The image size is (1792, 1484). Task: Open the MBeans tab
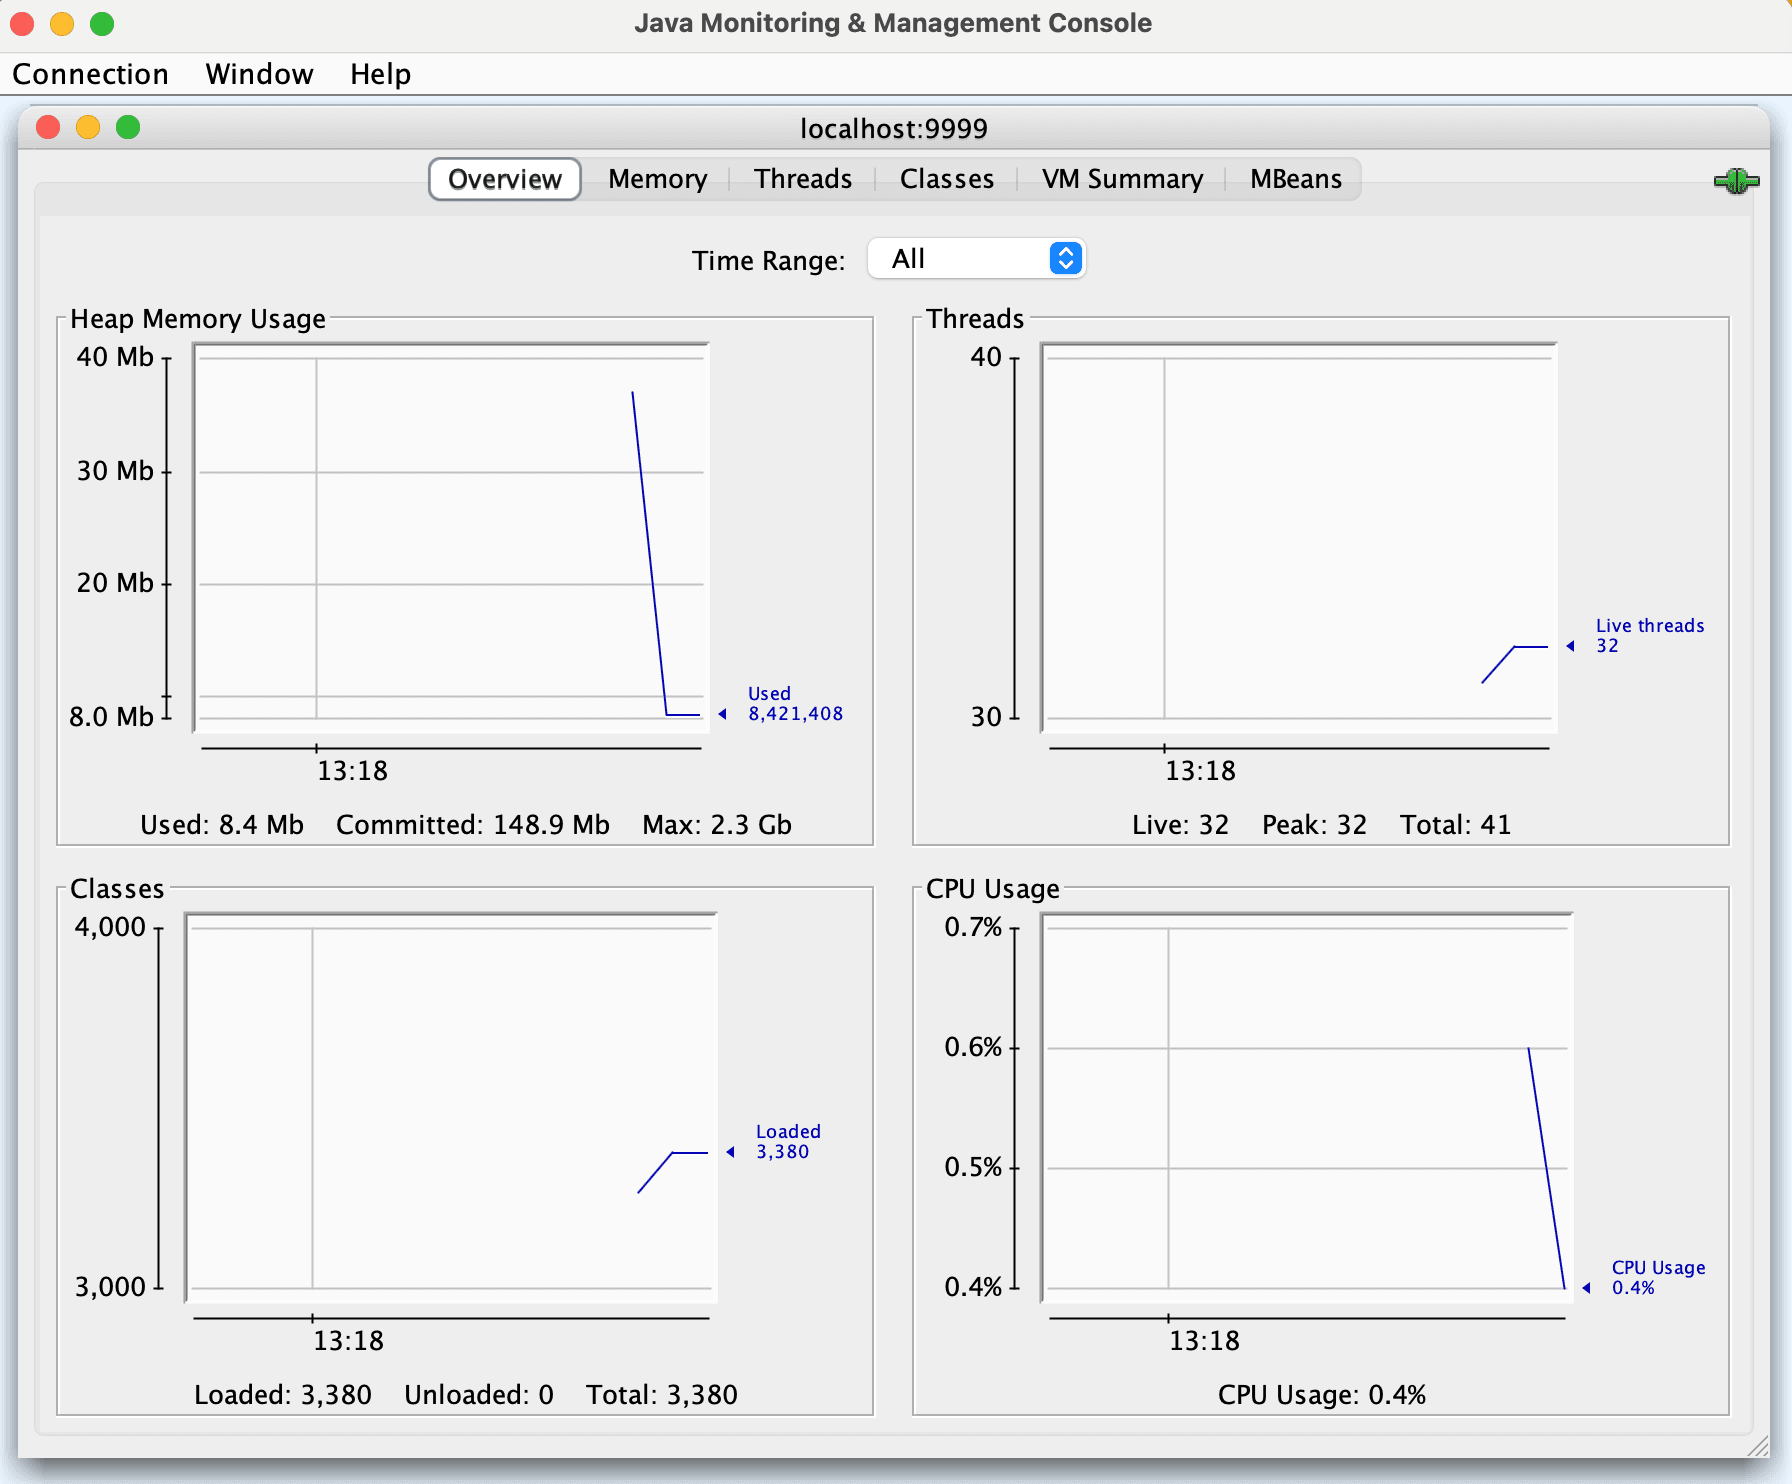[1295, 178]
